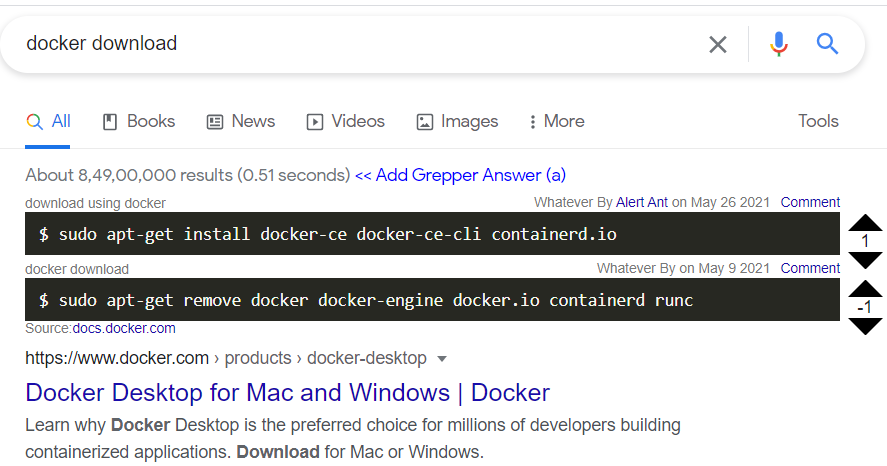Switch to Images results
This screenshot has width=887, height=466.
pos(457,121)
